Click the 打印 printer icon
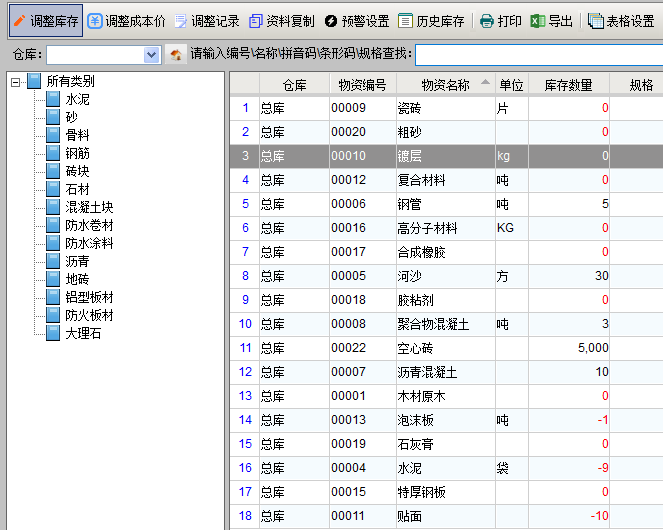 (x=487, y=20)
